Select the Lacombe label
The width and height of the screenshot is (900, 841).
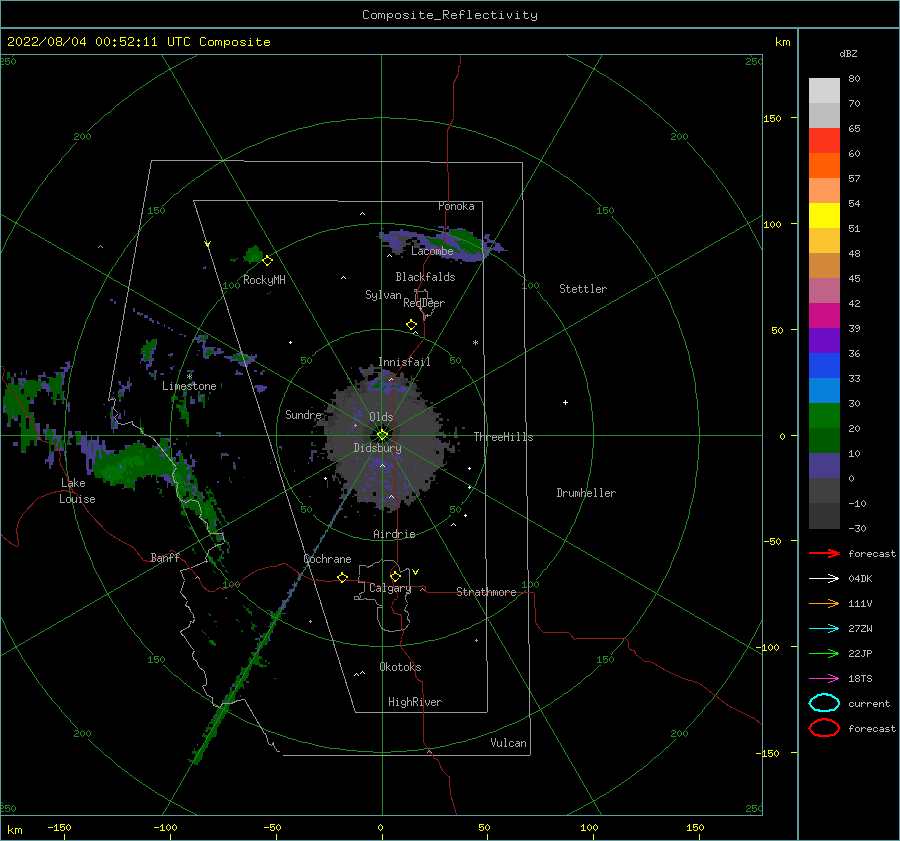point(432,251)
